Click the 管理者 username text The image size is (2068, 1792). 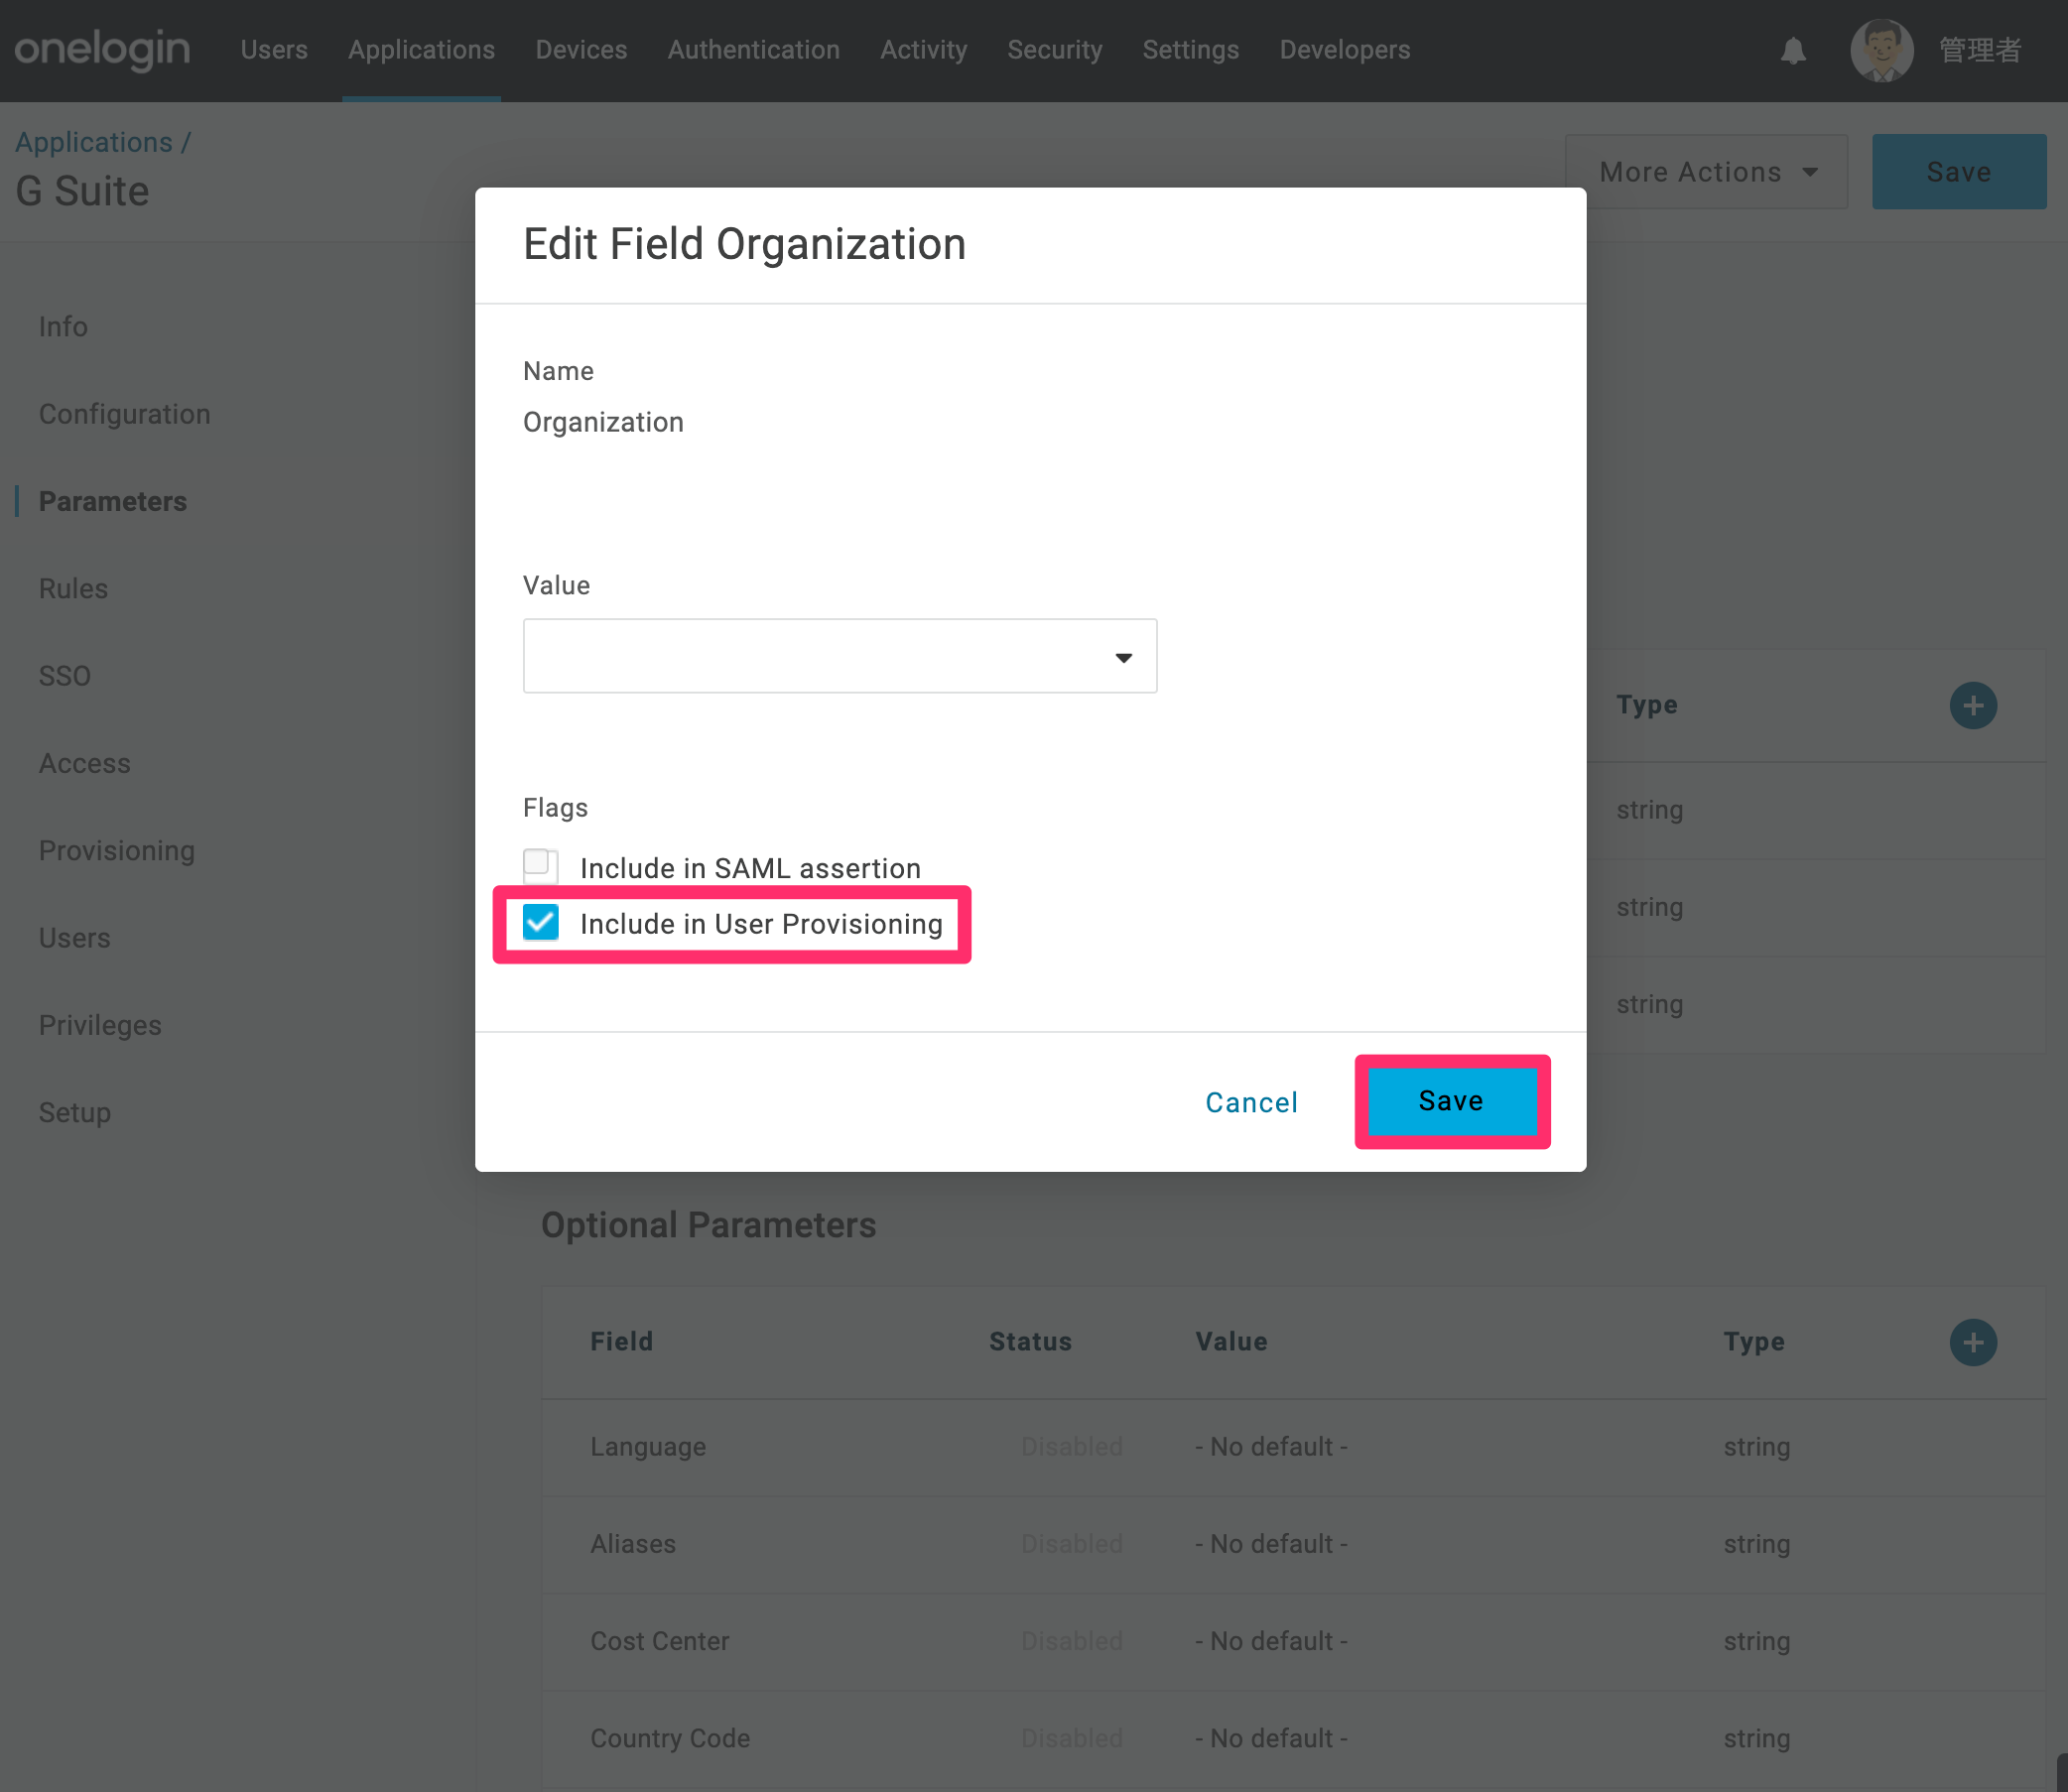[1980, 50]
